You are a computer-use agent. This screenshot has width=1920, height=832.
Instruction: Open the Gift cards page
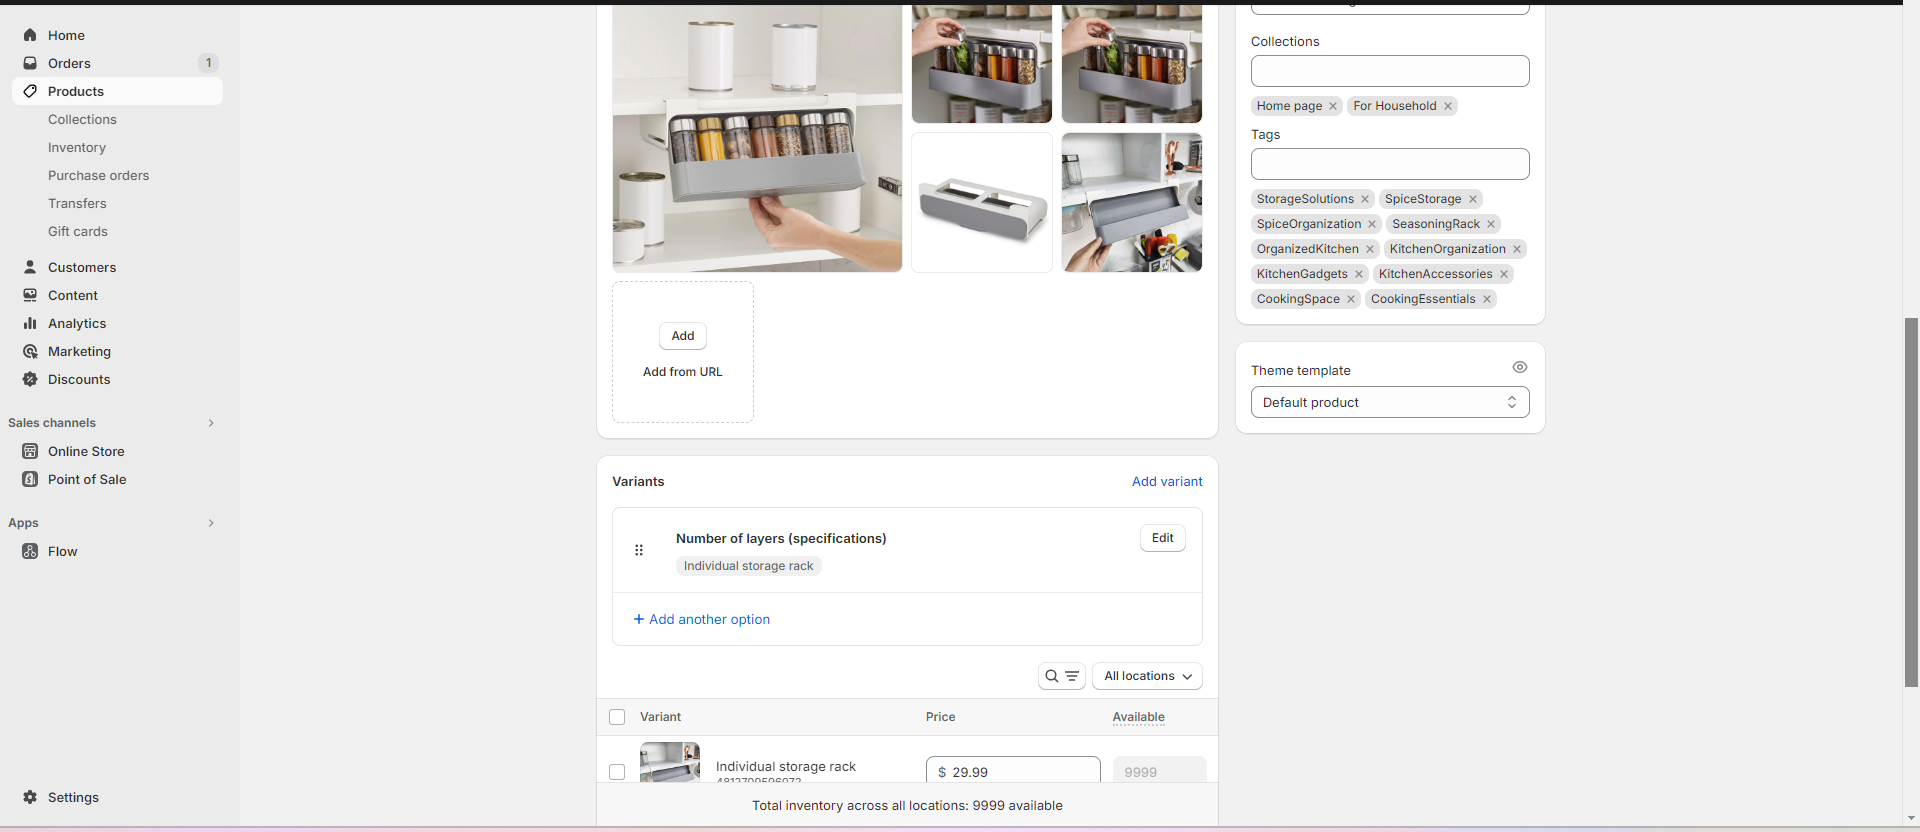(x=78, y=231)
